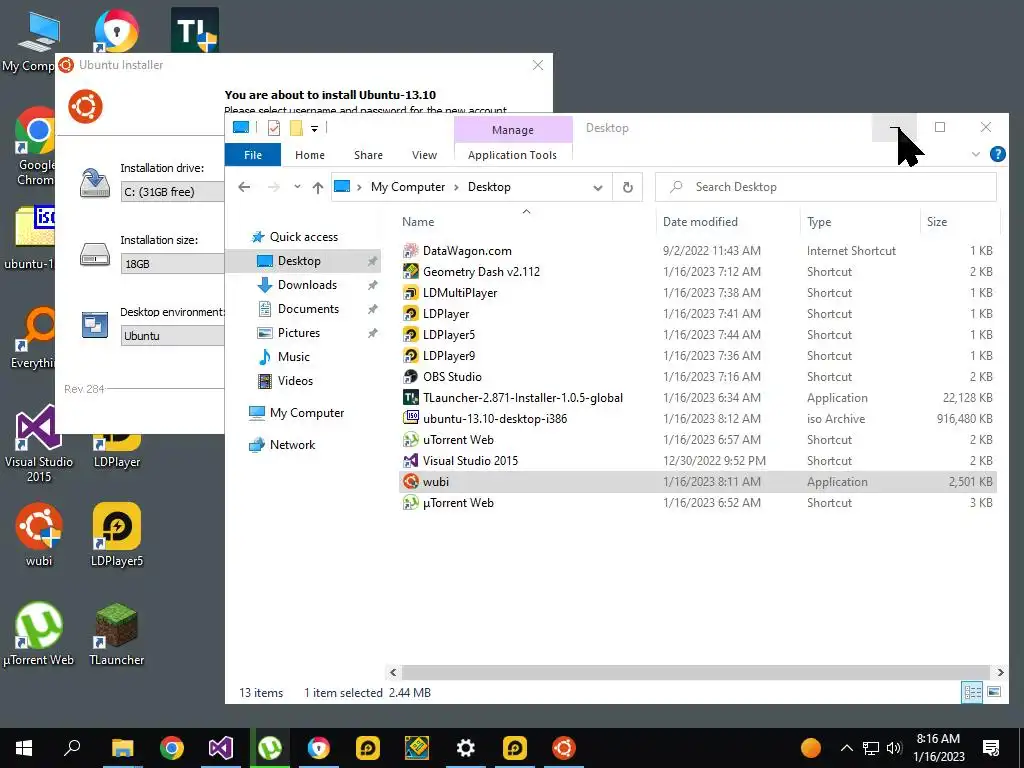Open the address bar history dropdown
This screenshot has width=1024, height=768.
pyautogui.click(x=598, y=187)
